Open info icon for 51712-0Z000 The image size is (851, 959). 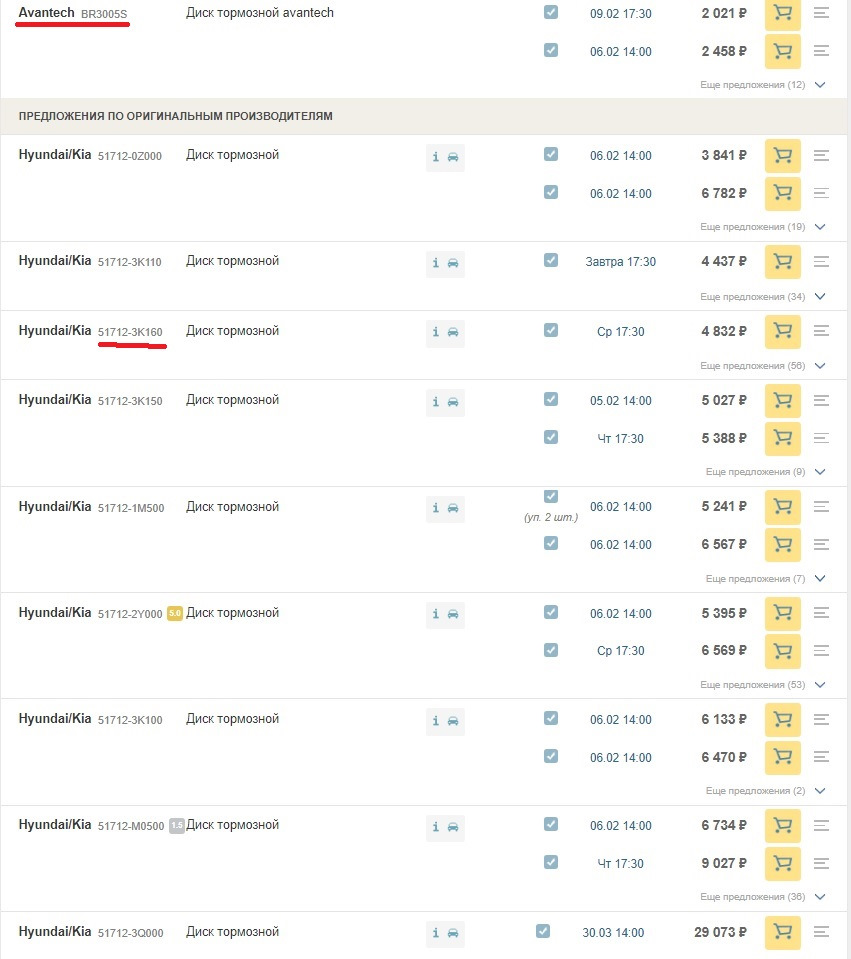pos(436,157)
